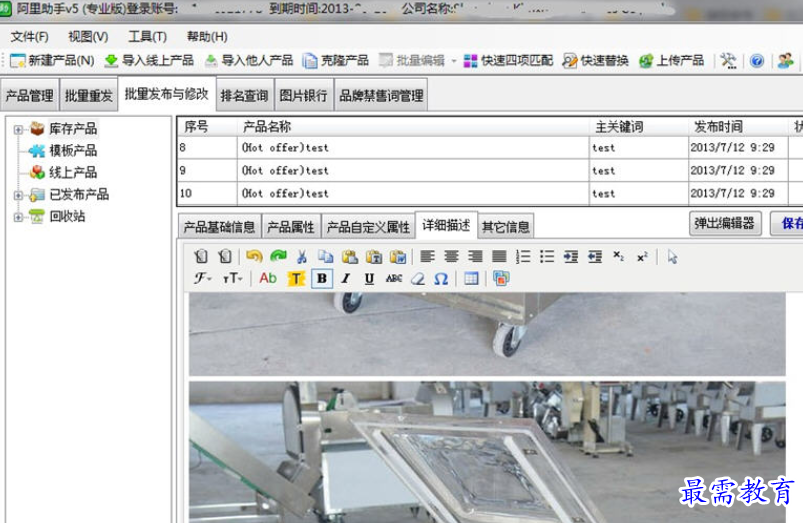This screenshot has width=803, height=523.
Task: Switch to 其它信息 sub-tab
Action: (506, 227)
